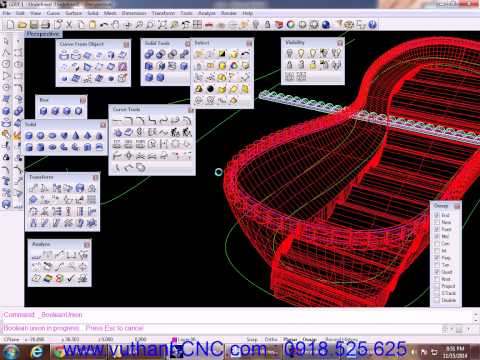Switch to the four viewports layout icon
Screen dimensions: 480x360
tap(197, 25)
